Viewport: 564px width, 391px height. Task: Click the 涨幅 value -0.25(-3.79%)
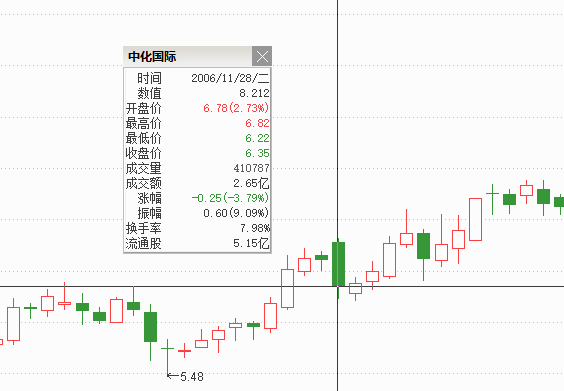[230, 198]
